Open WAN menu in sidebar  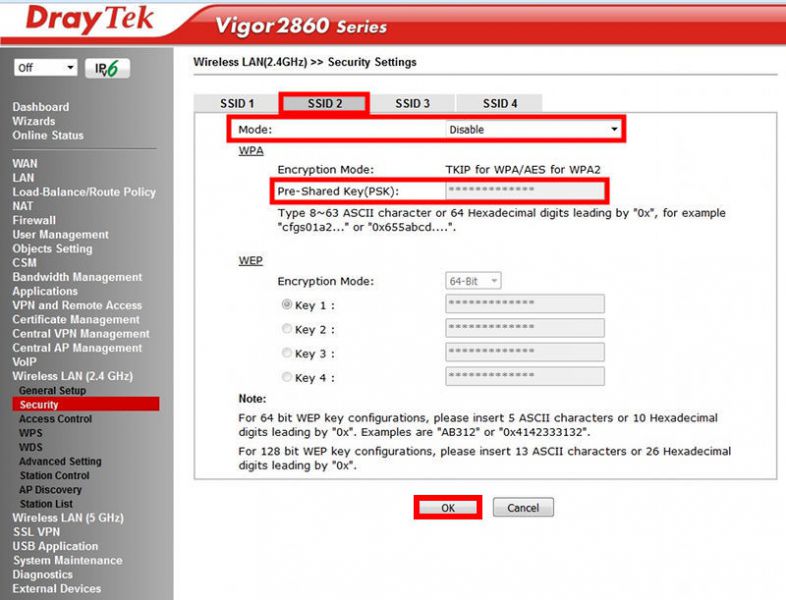25,163
